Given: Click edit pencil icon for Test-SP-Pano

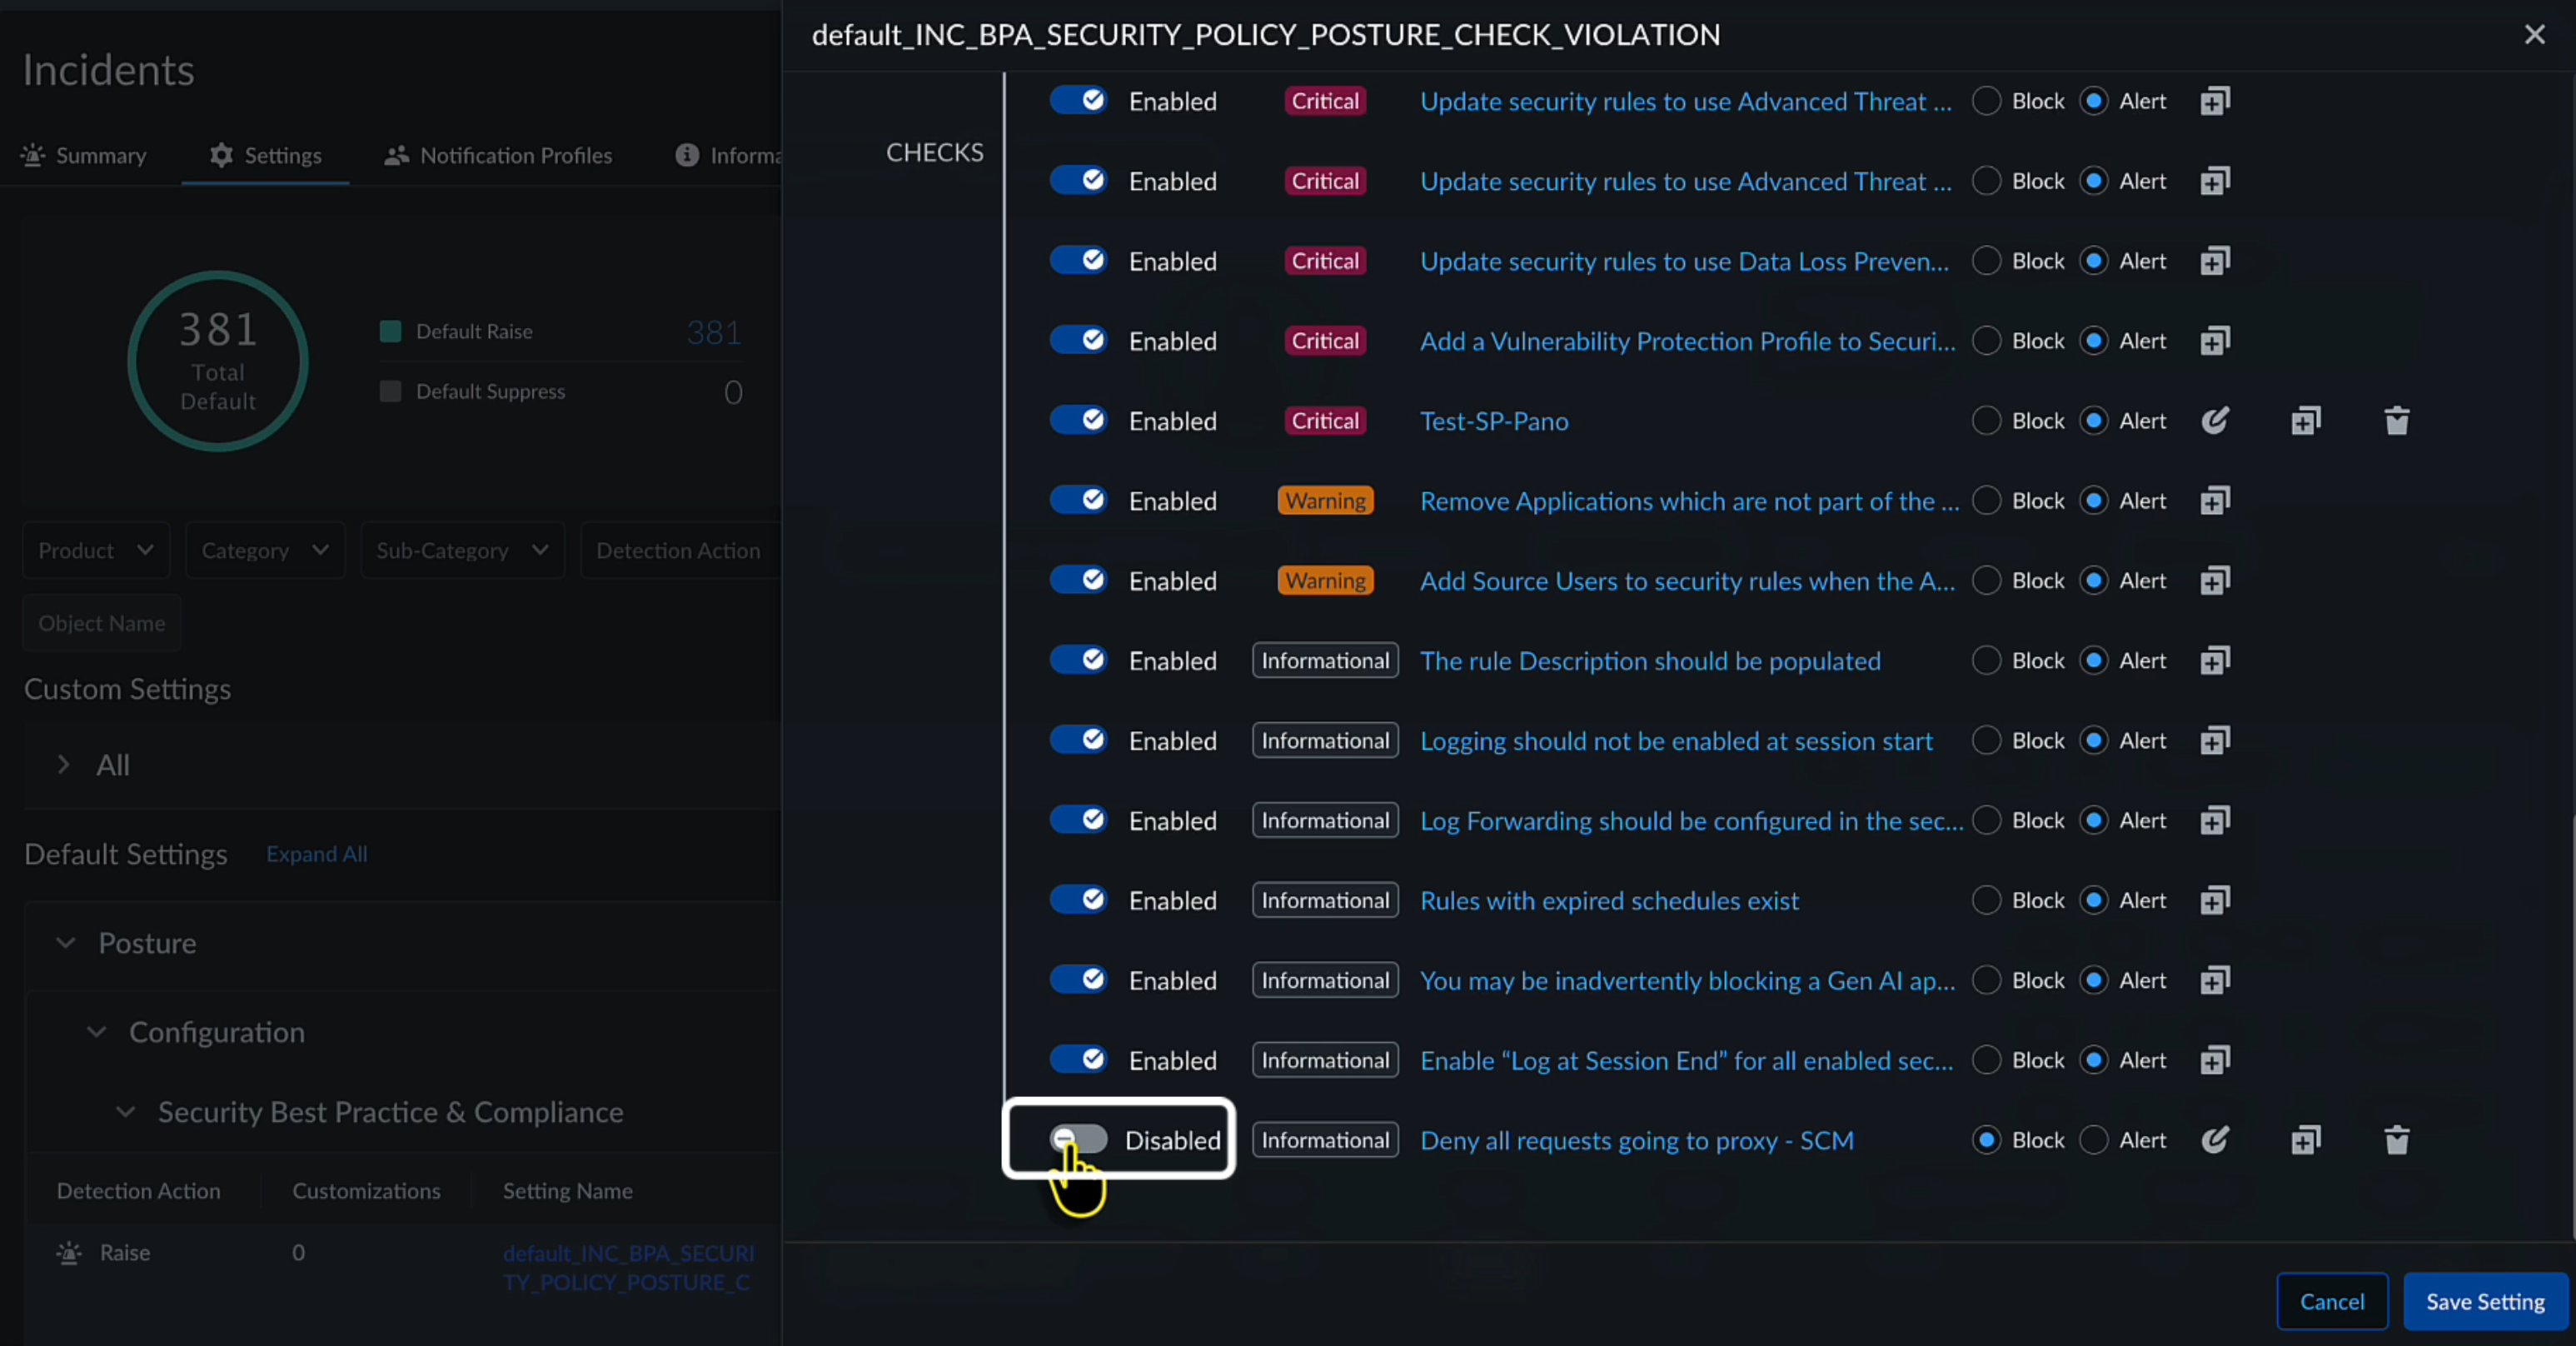Looking at the screenshot, I should pyautogui.click(x=2215, y=420).
